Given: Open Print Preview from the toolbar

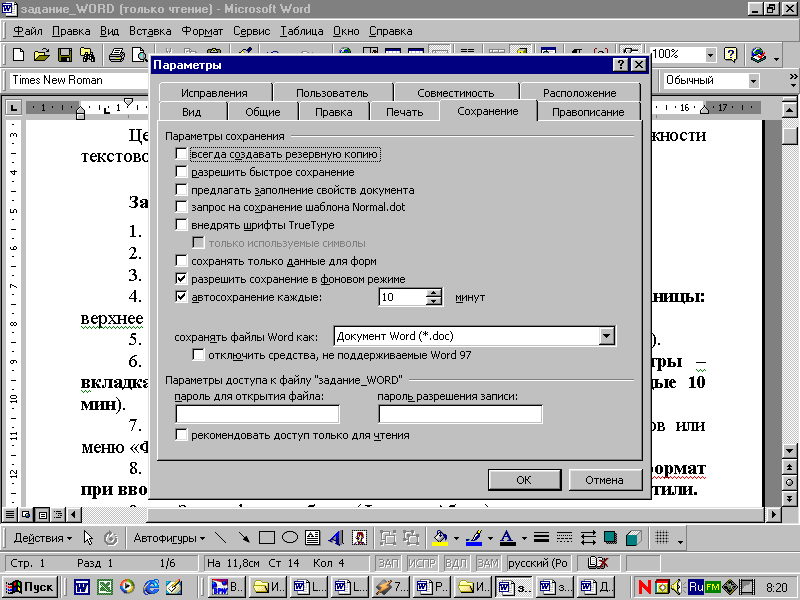Looking at the screenshot, I should pyautogui.click(x=139, y=55).
